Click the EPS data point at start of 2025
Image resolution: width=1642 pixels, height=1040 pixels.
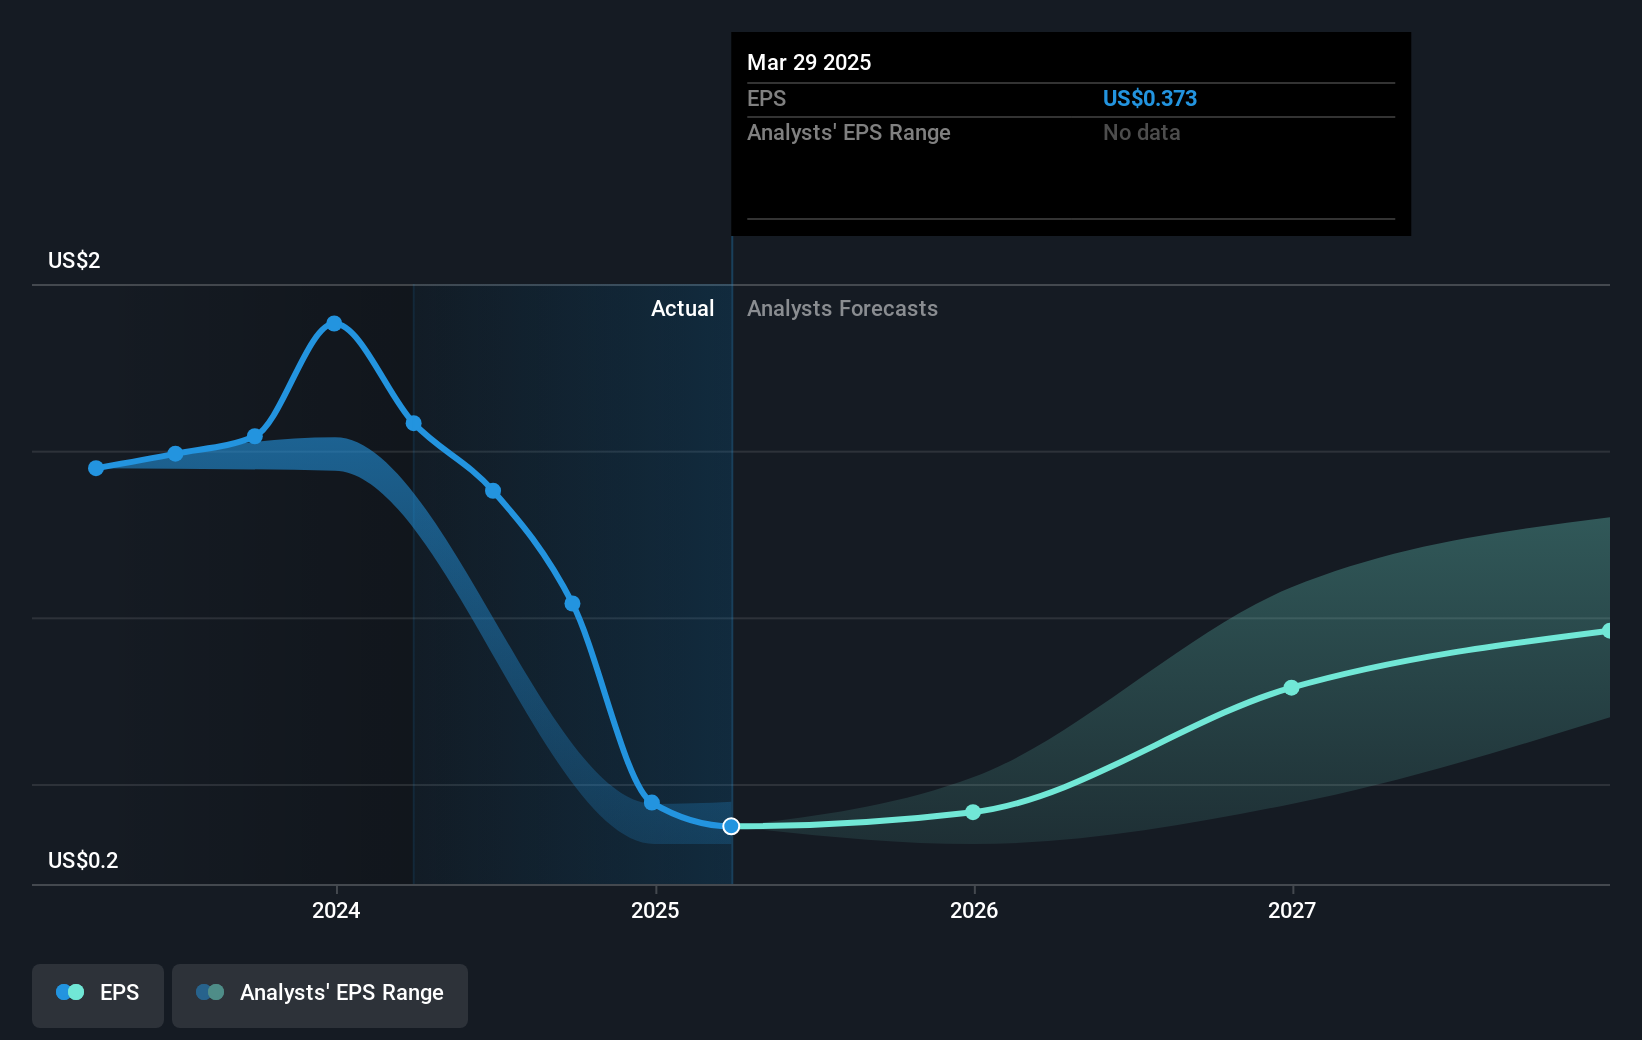point(652,802)
